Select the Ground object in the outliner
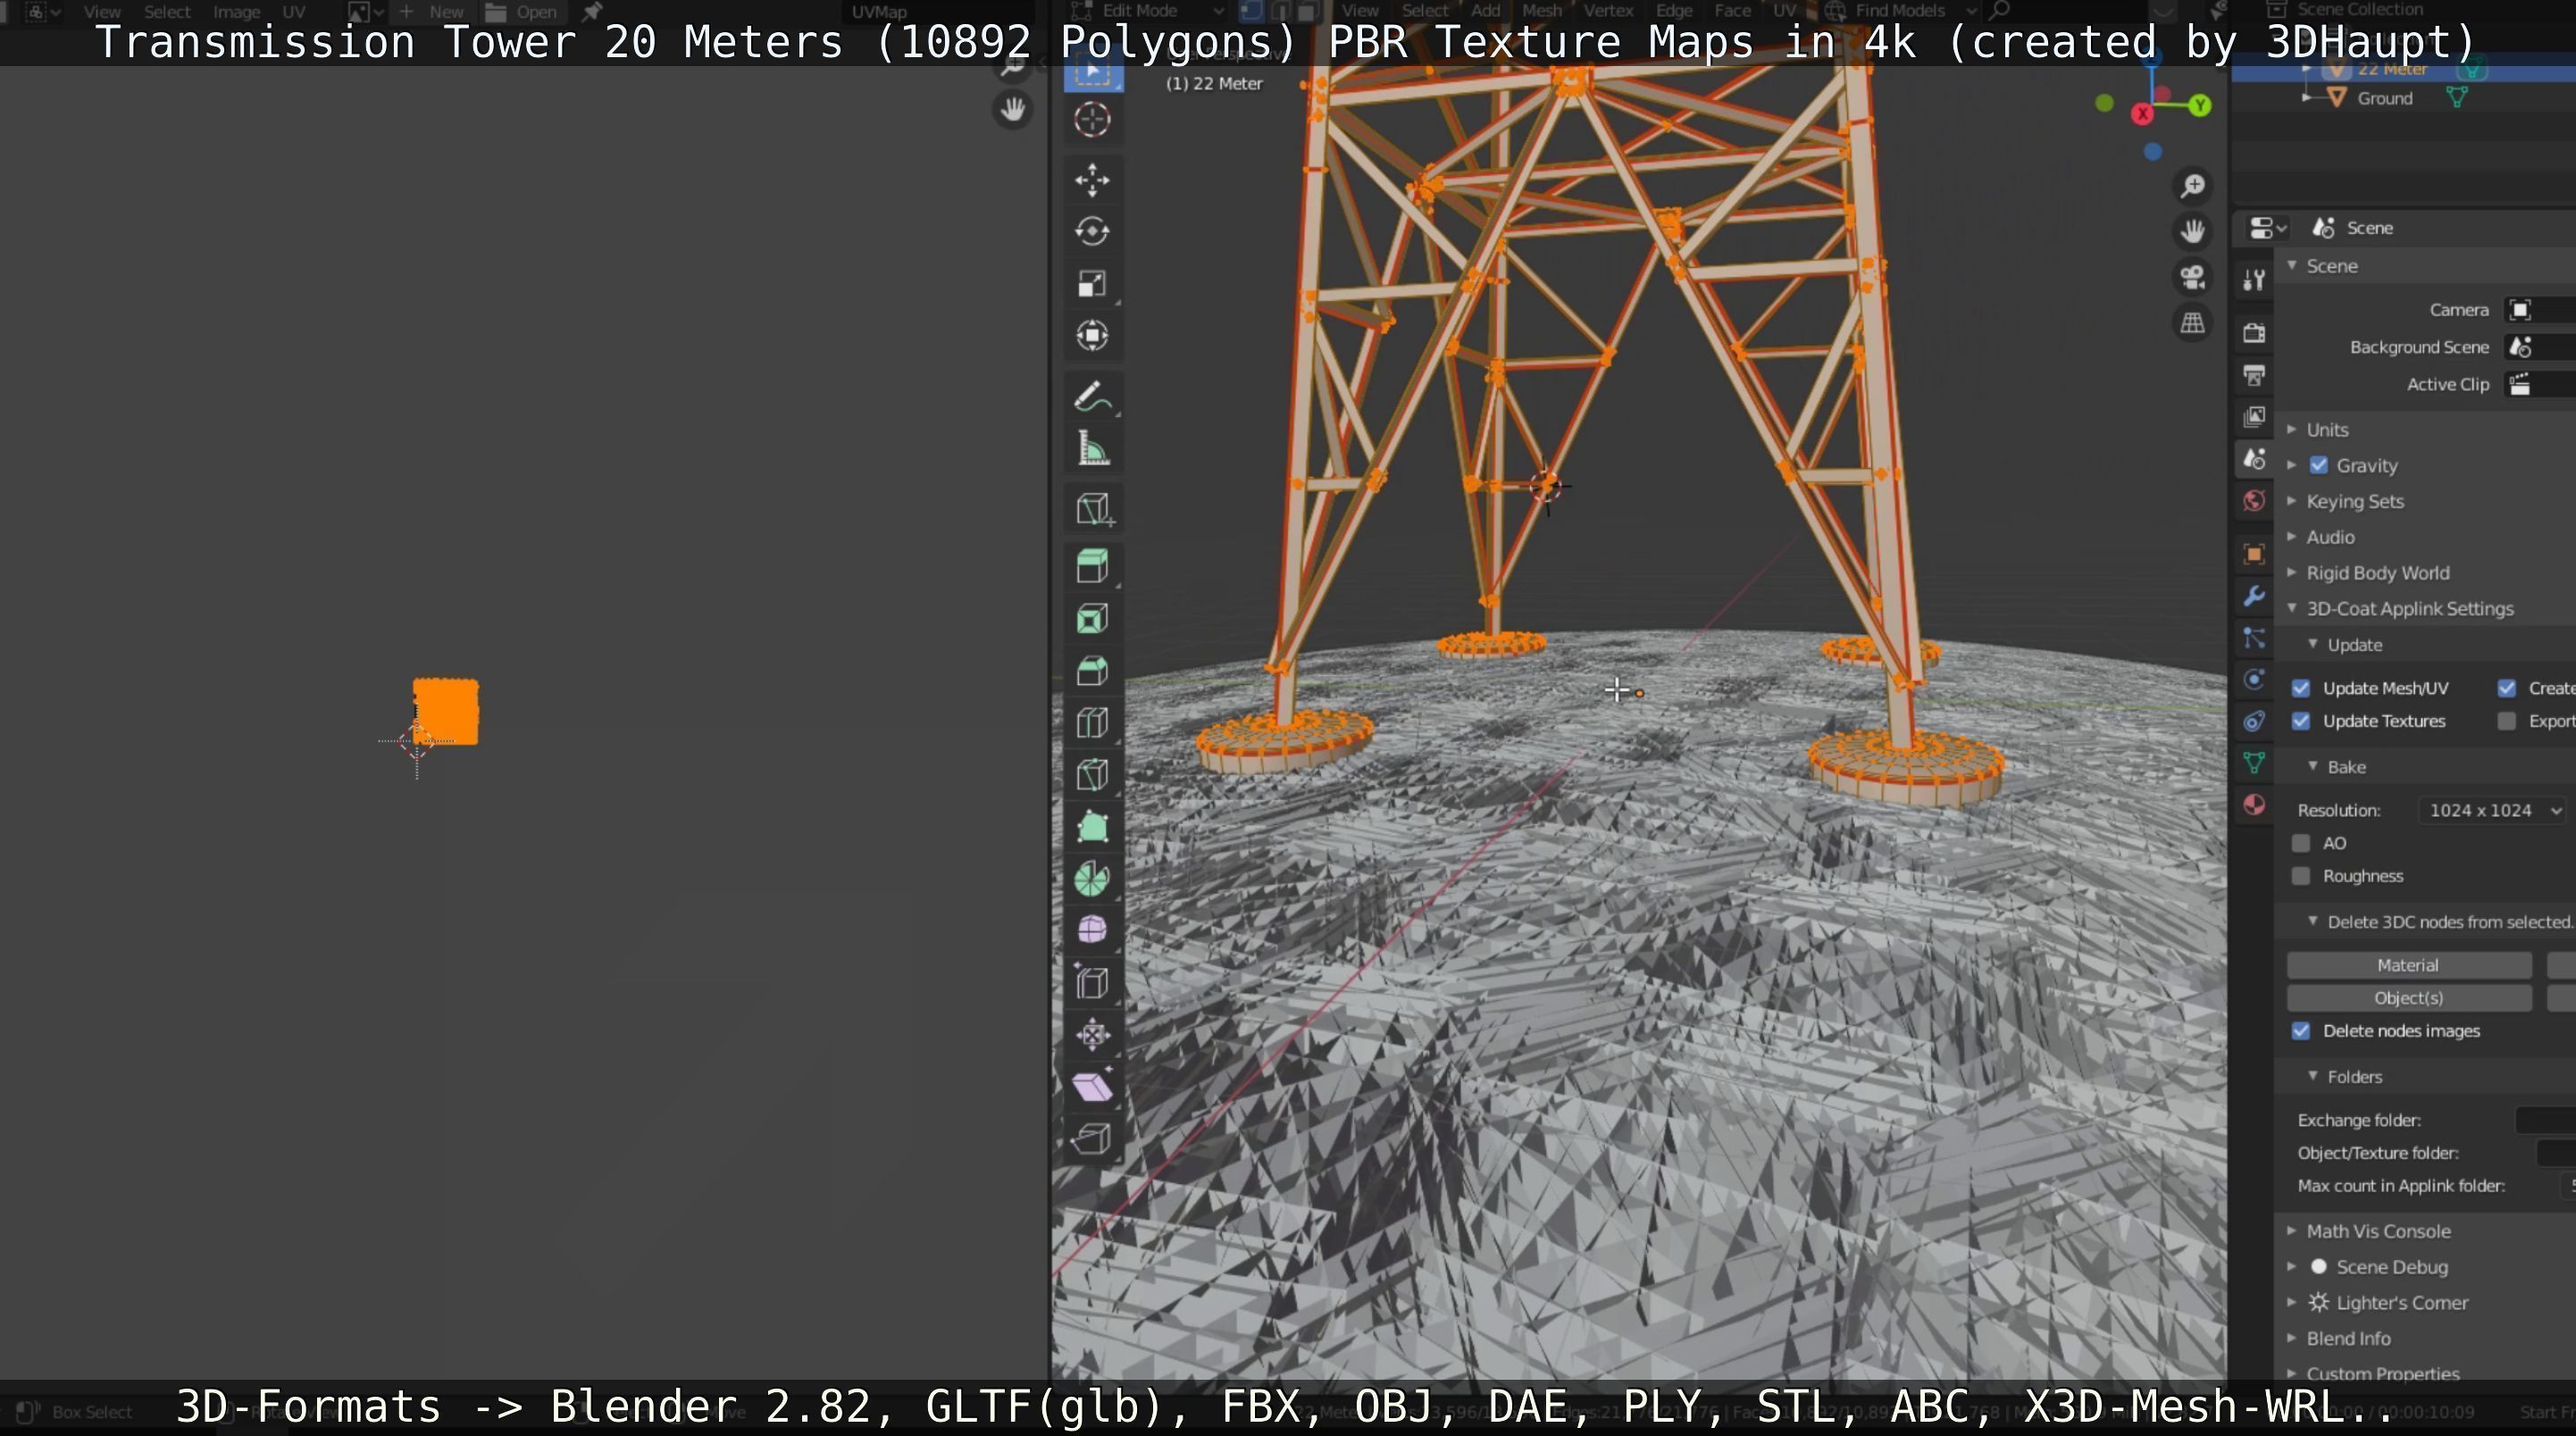 [2384, 98]
